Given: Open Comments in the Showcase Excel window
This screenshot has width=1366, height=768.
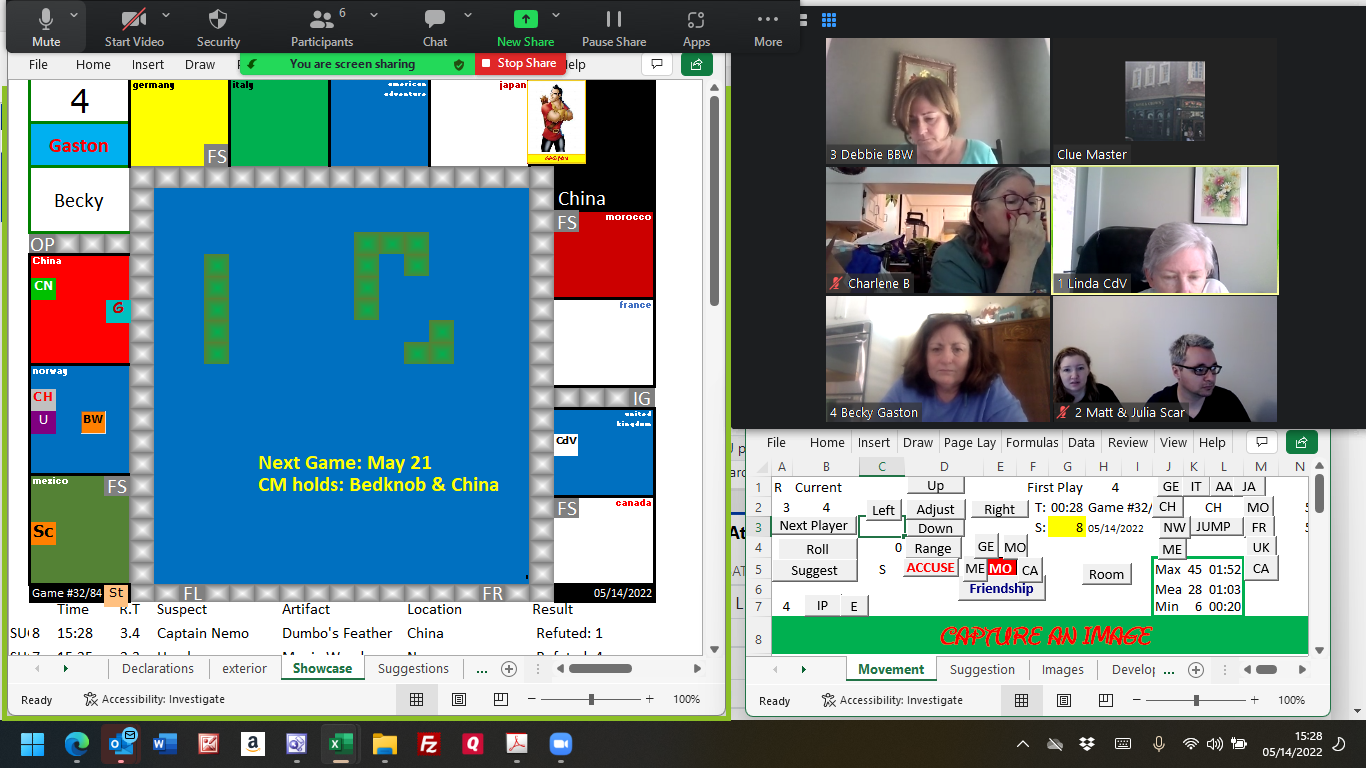Looking at the screenshot, I should click(657, 64).
